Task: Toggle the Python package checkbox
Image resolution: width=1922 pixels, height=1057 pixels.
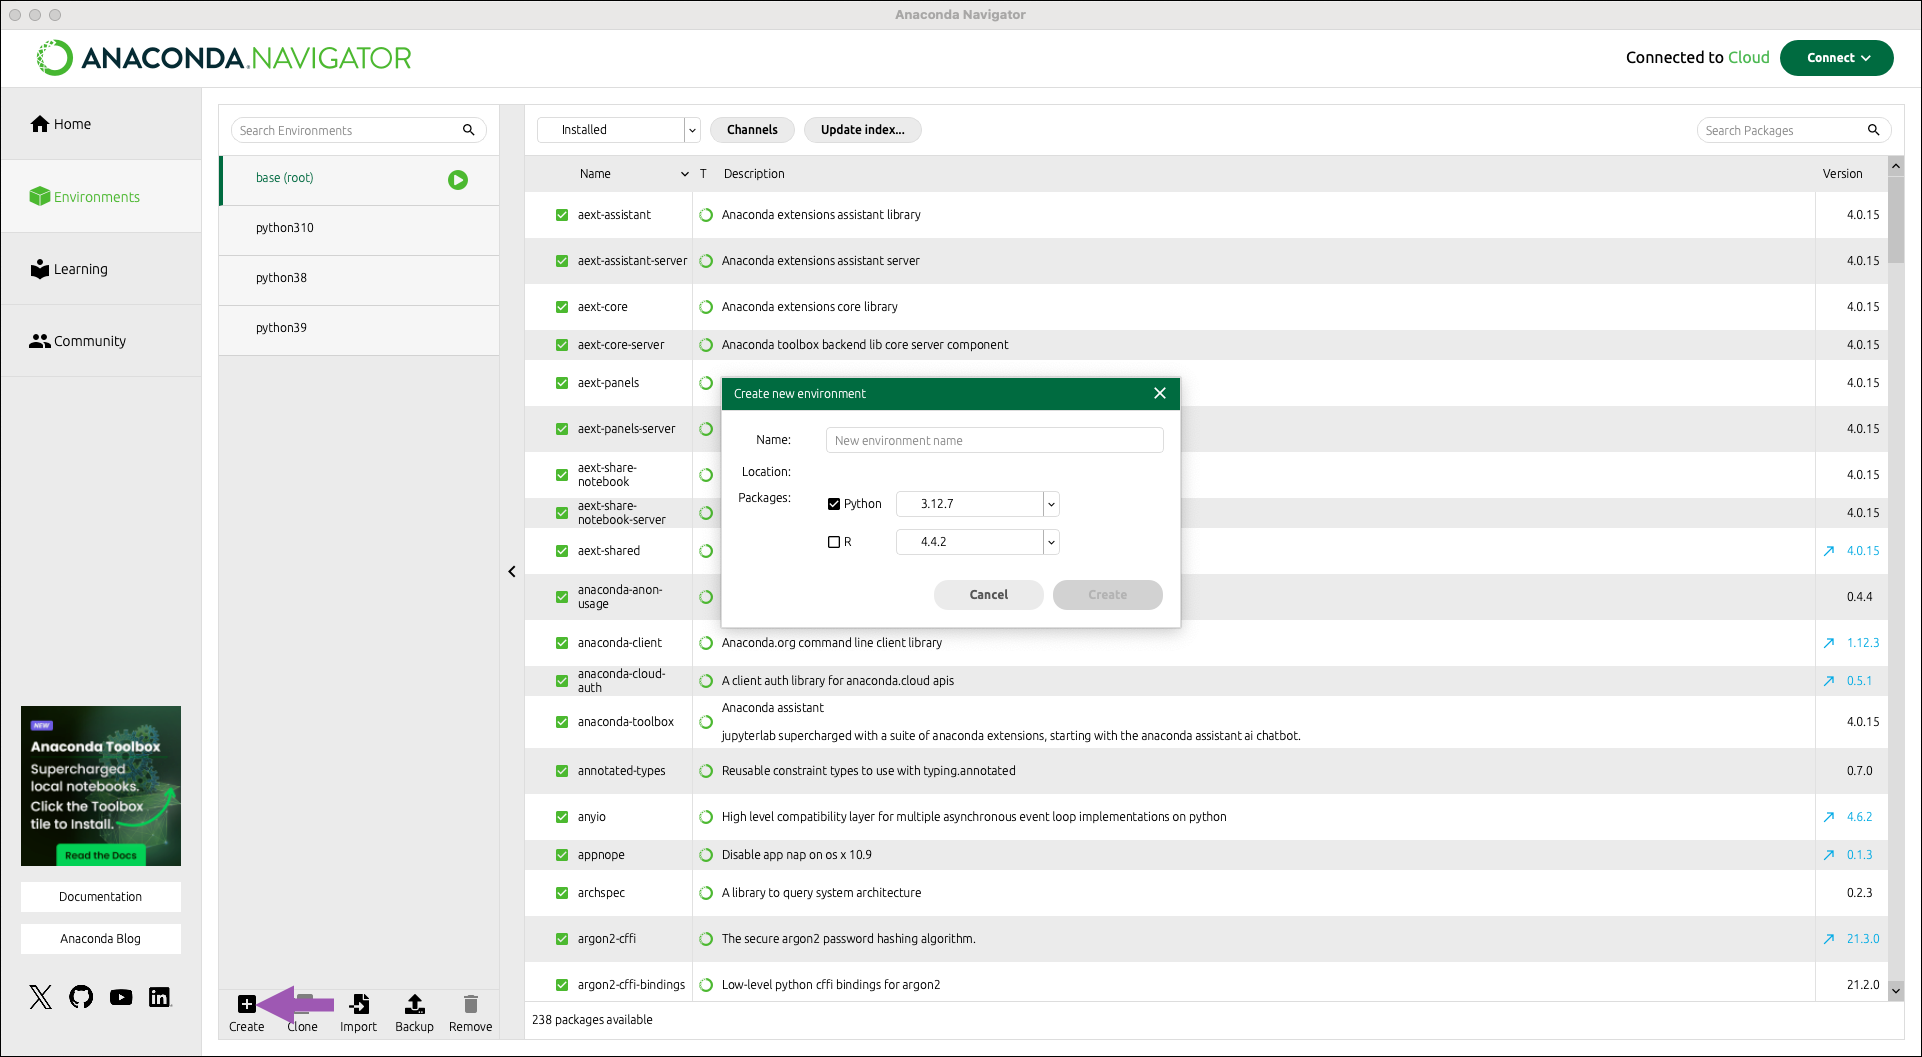Action: click(834, 504)
